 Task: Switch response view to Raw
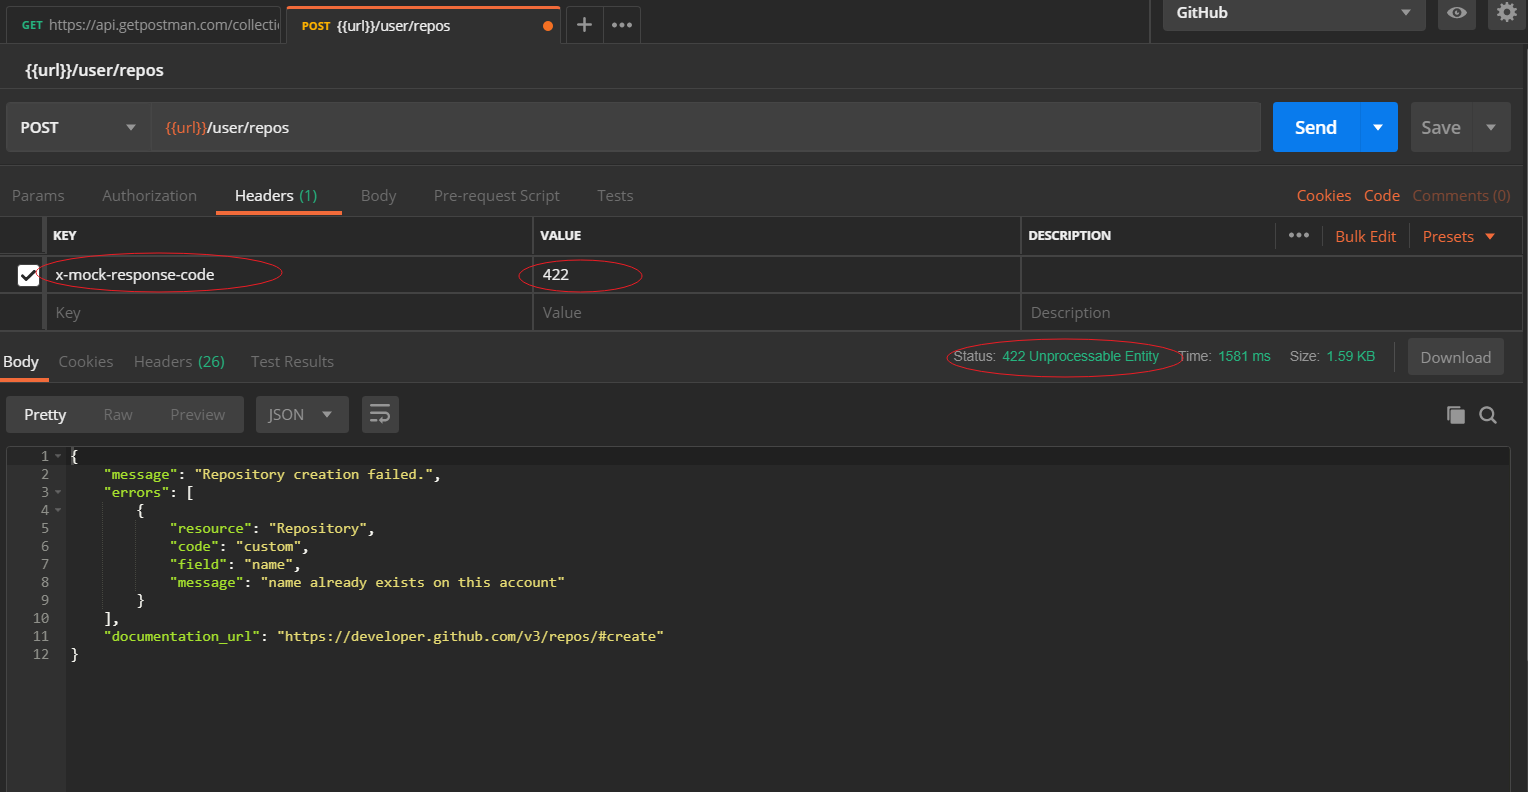pos(118,414)
